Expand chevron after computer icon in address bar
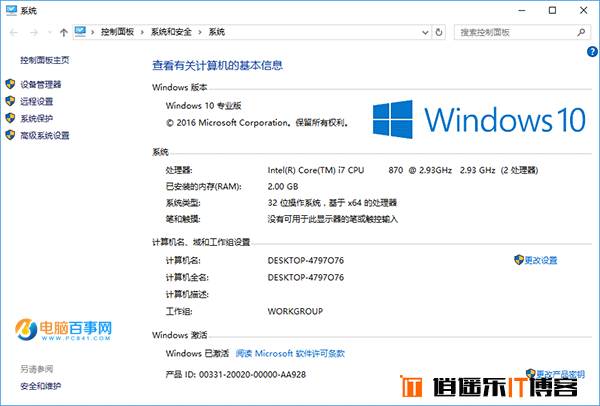 pos(93,33)
